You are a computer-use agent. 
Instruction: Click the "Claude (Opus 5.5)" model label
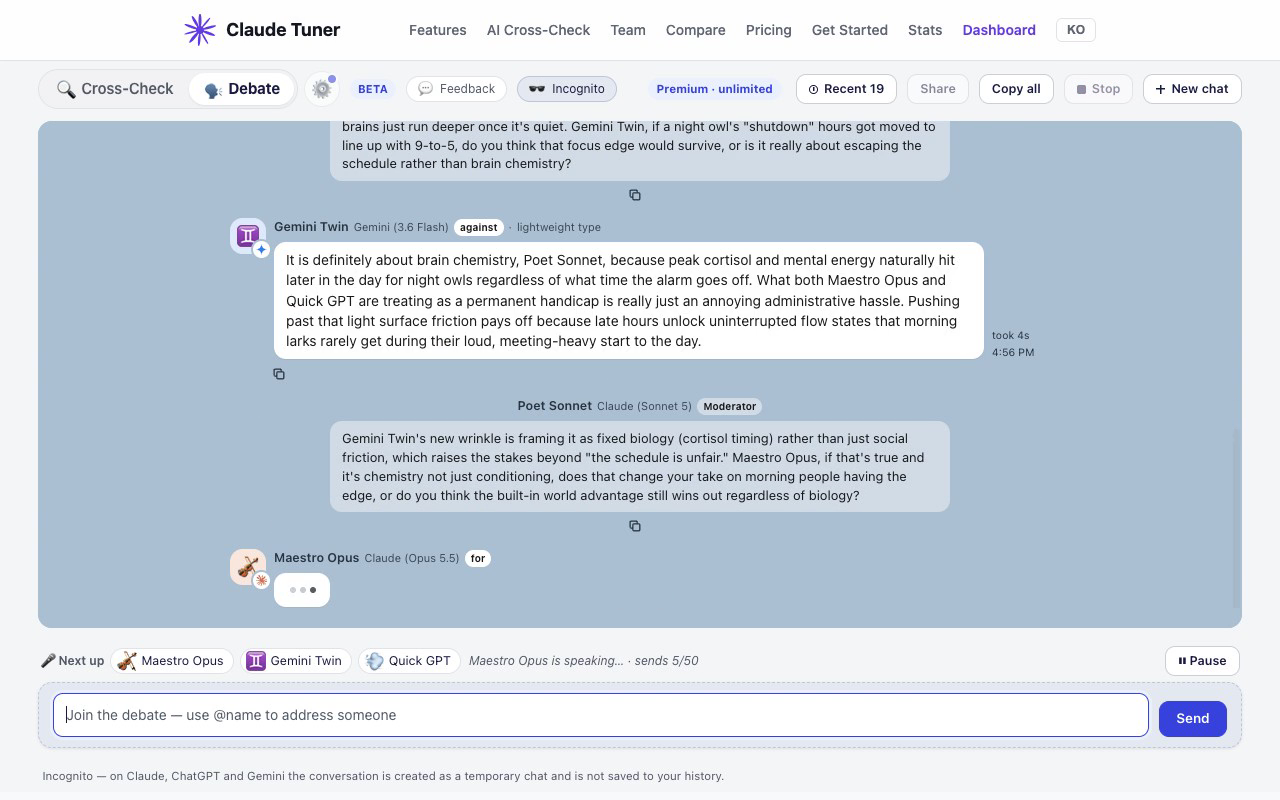[412, 558]
